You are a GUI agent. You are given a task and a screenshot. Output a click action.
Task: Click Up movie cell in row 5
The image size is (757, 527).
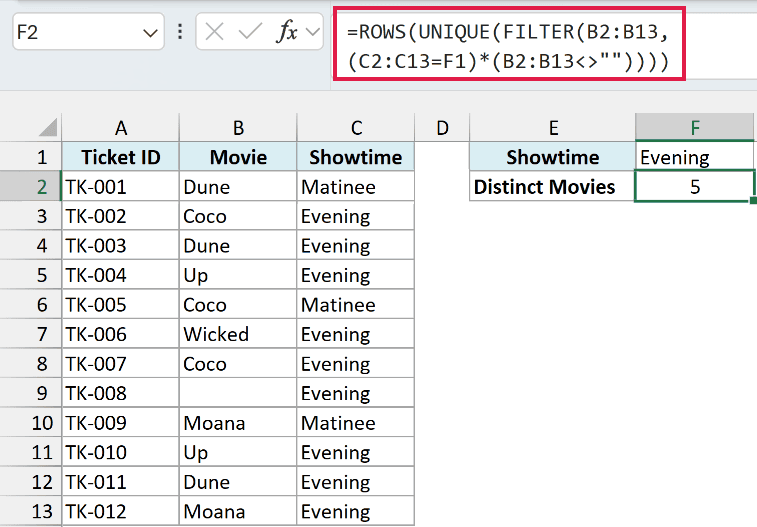238,275
